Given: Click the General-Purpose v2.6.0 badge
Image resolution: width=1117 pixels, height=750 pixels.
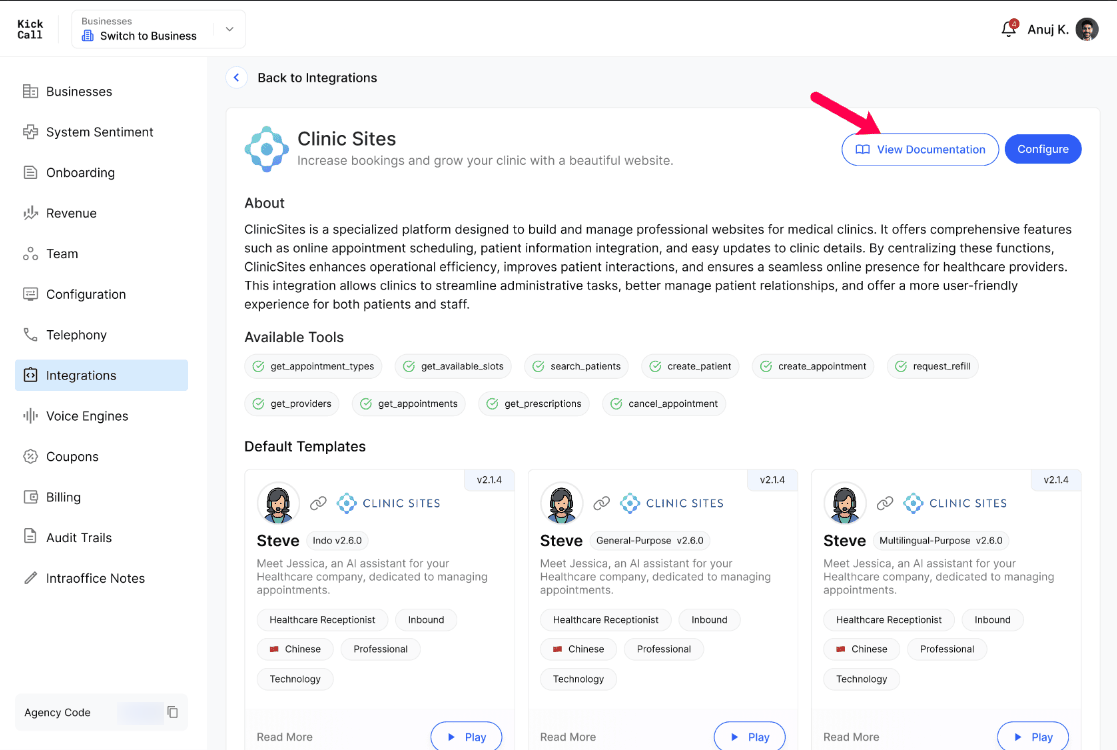Looking at the screenshot, I should click(650, 541).
